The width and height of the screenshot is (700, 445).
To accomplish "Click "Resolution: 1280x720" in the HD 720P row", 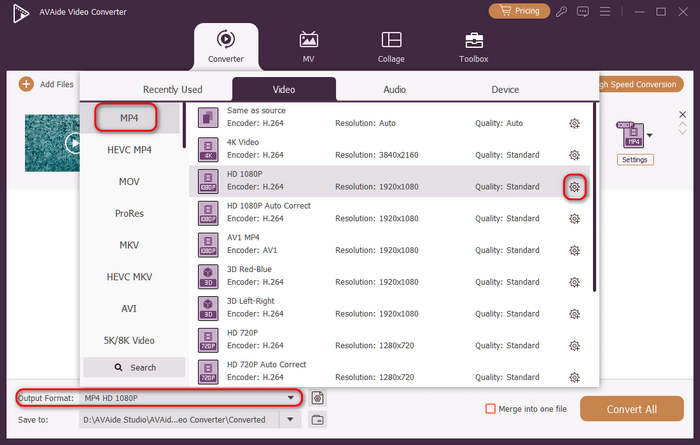I will [x=375, y=345].
